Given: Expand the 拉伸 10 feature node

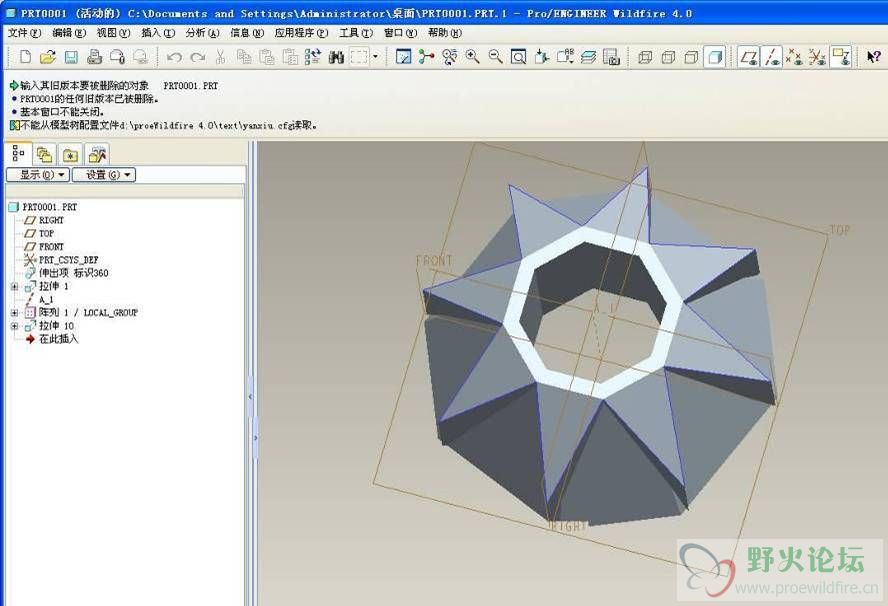Looking at the screenshot, I should (15, 326).
